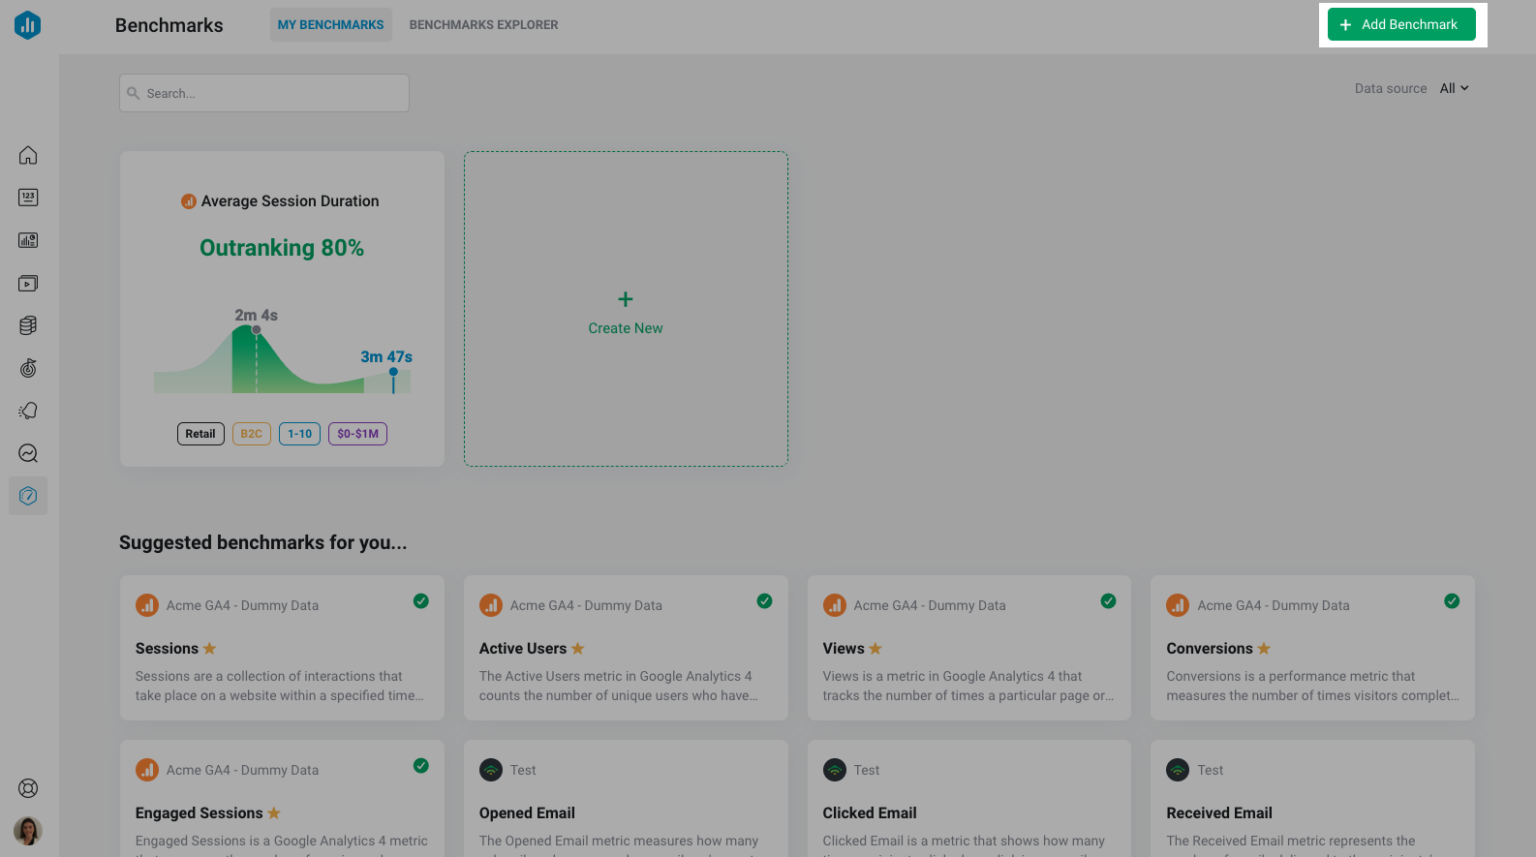Click the Retail tag on benchmark card
The width and height of the screenshot is (1536, 857).
200,434
